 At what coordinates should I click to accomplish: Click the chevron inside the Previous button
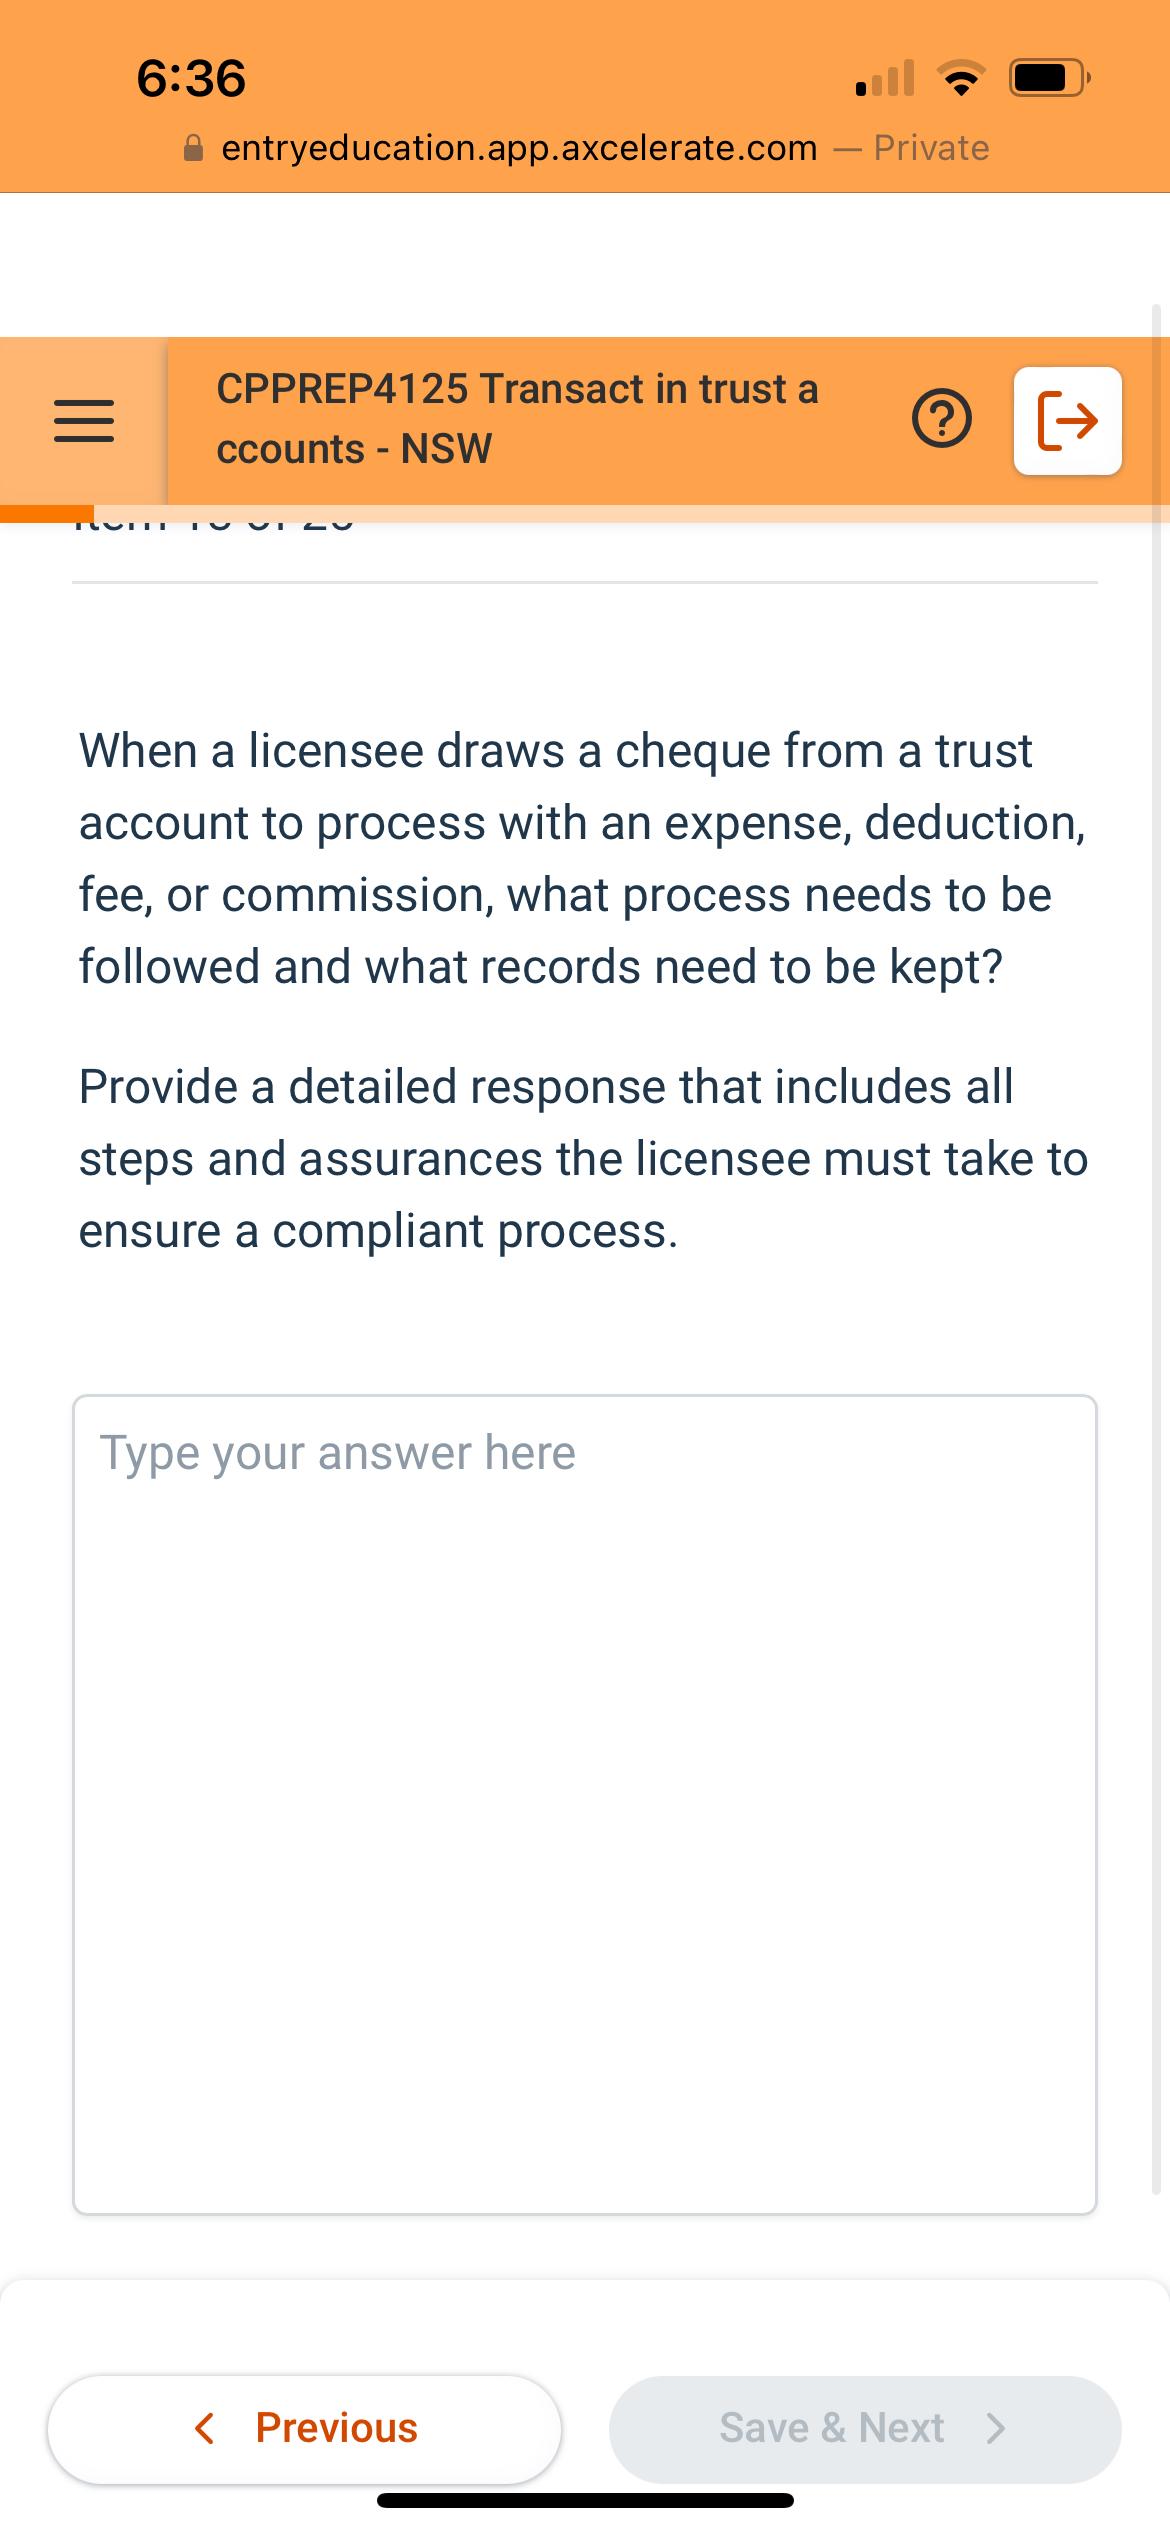click(207, 2427)
